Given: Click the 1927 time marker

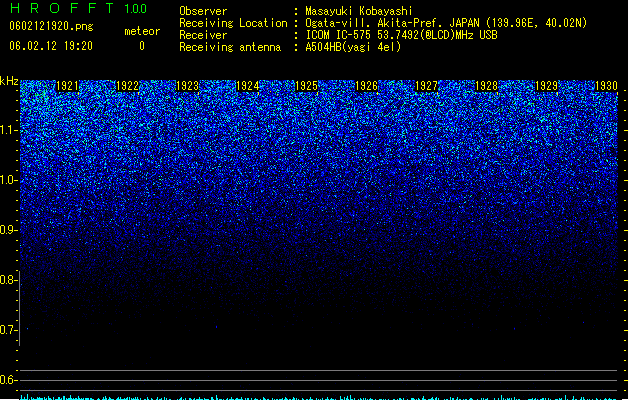Looking at the screenshot, I should (x=426, y=86).
